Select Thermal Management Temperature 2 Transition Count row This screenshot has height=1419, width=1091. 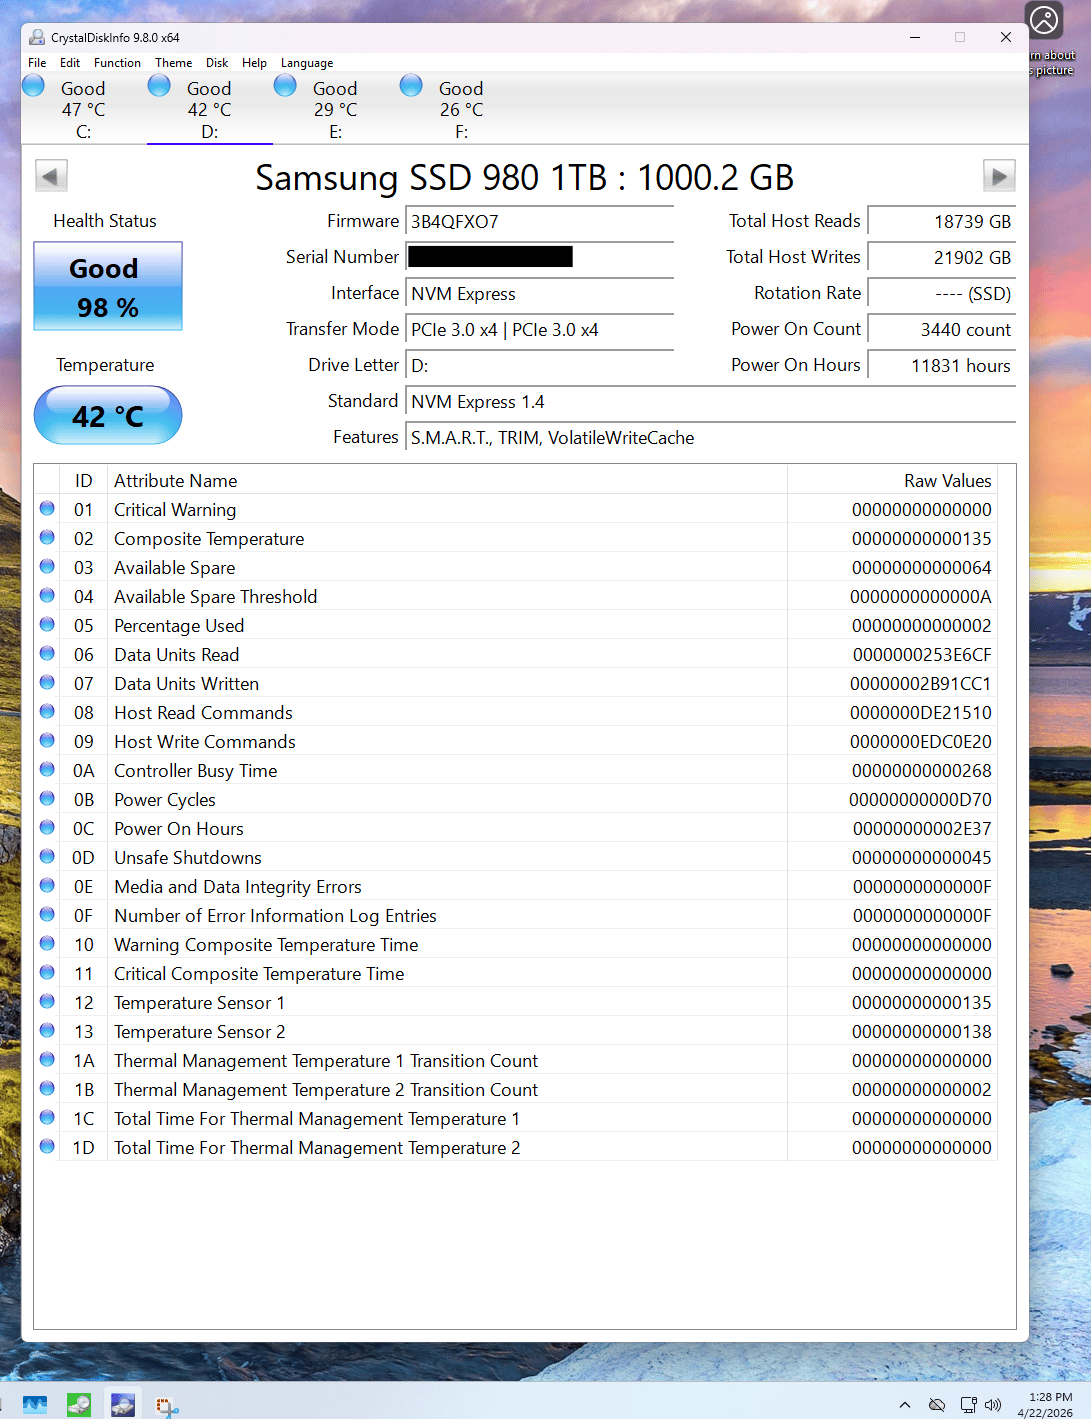pyautogui.click(x=516, y=1090)
